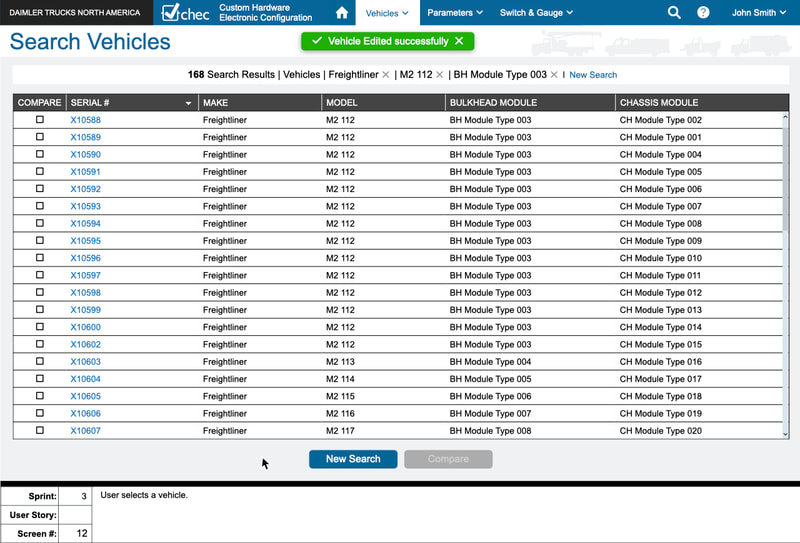Check compare box for X10595

click(x=40, y=240)
